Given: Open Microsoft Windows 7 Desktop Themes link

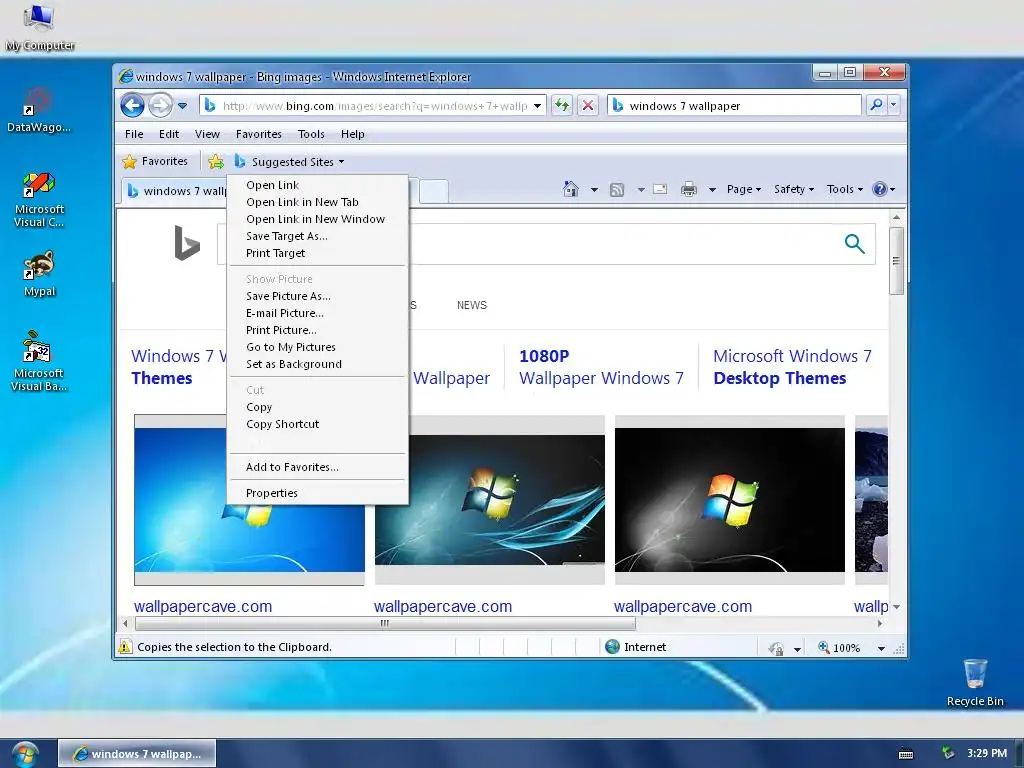Looking at the screenshot, I should coord(792,367).
